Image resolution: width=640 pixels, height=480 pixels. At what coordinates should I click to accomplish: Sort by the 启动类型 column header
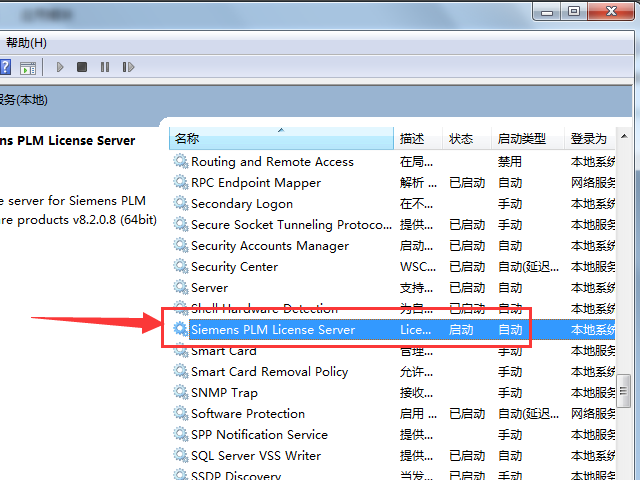pyautogui.click(x=527, y=138)
